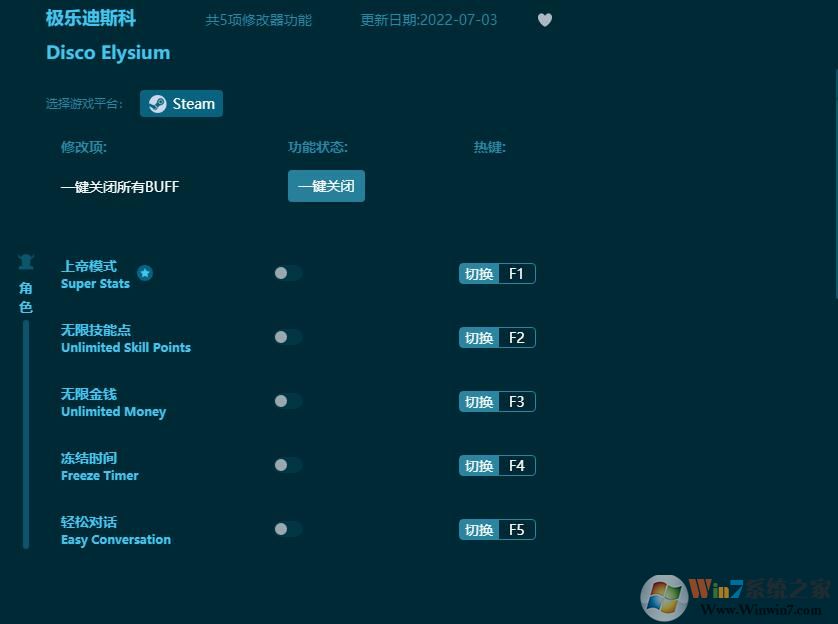Viewport: 838px width, 624px height.
Task: Click the 选择游戏平台 platform selector area
Action: click(85, 103)
